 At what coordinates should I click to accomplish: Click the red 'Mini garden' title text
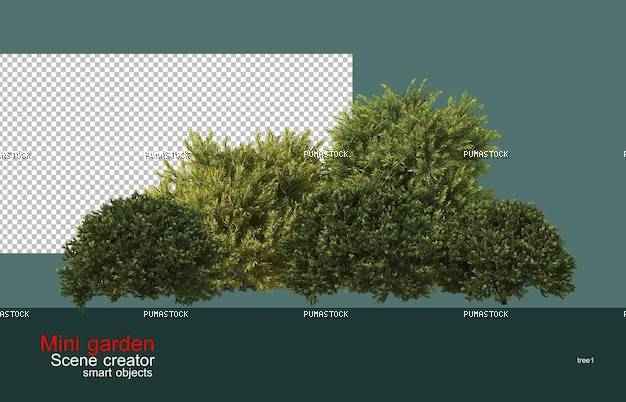(x=97, y=344)
